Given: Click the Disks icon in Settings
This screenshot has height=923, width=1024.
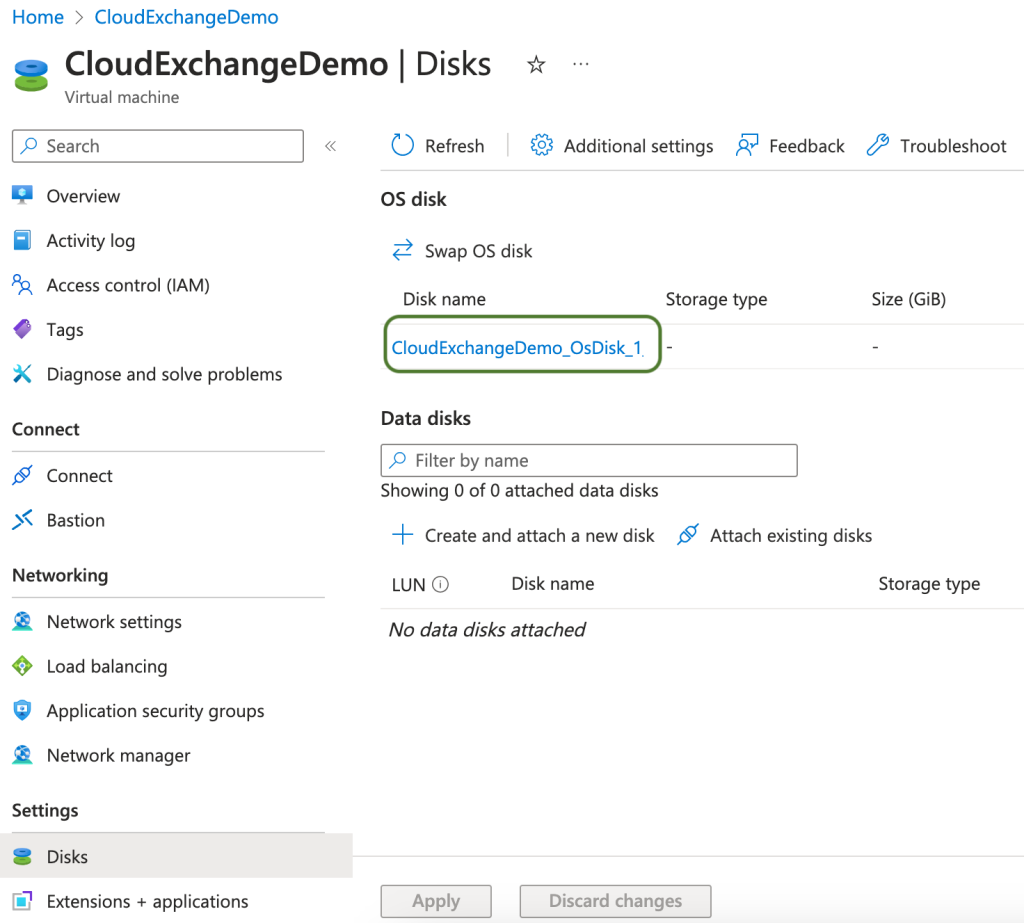Looking at the screenshot, I should click(x=22, y=856).
